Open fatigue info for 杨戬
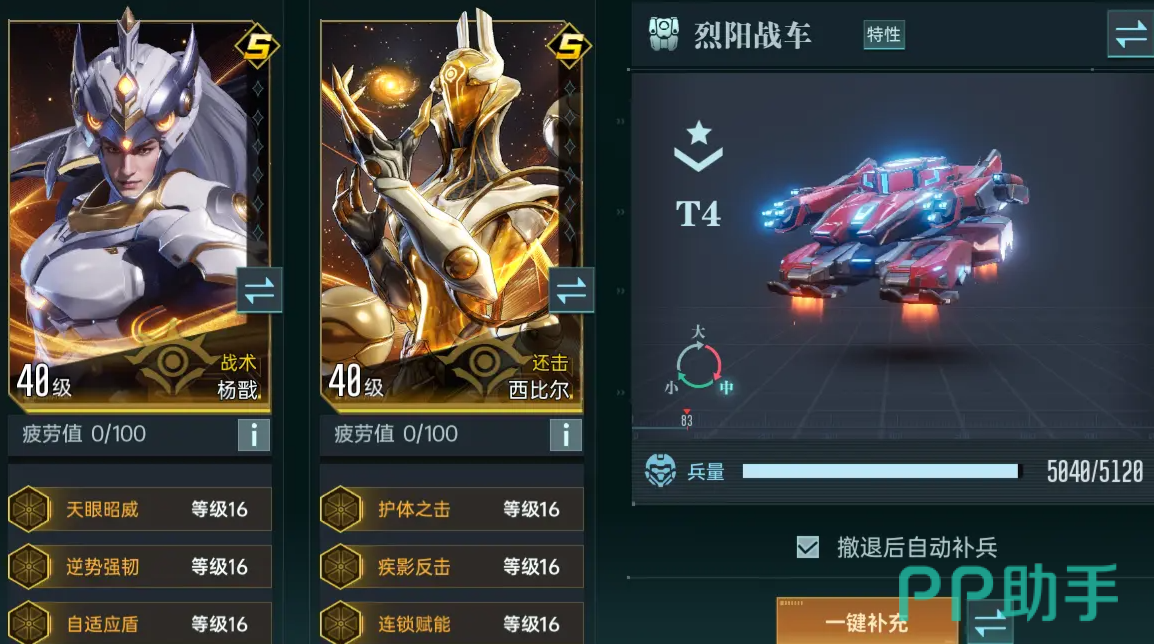Viewport: 1154px width, 644px height. pos(254,435)
